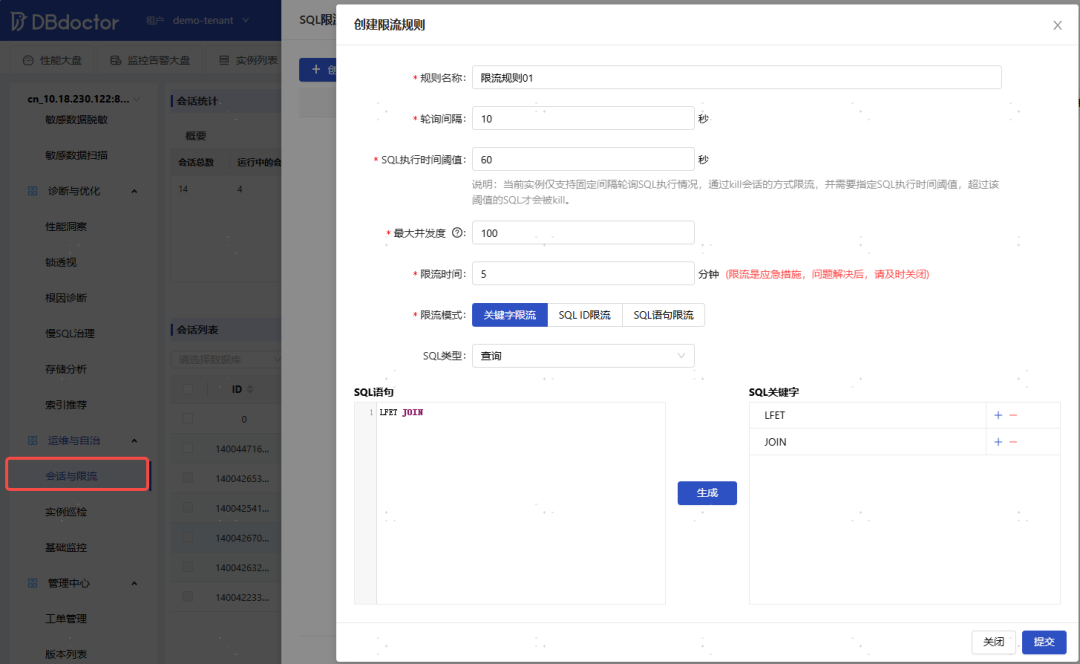Collapse the 诊断与优化 menu section
Image resolution: width=1080 pixels, height=664 pixels.
[134, 191]
